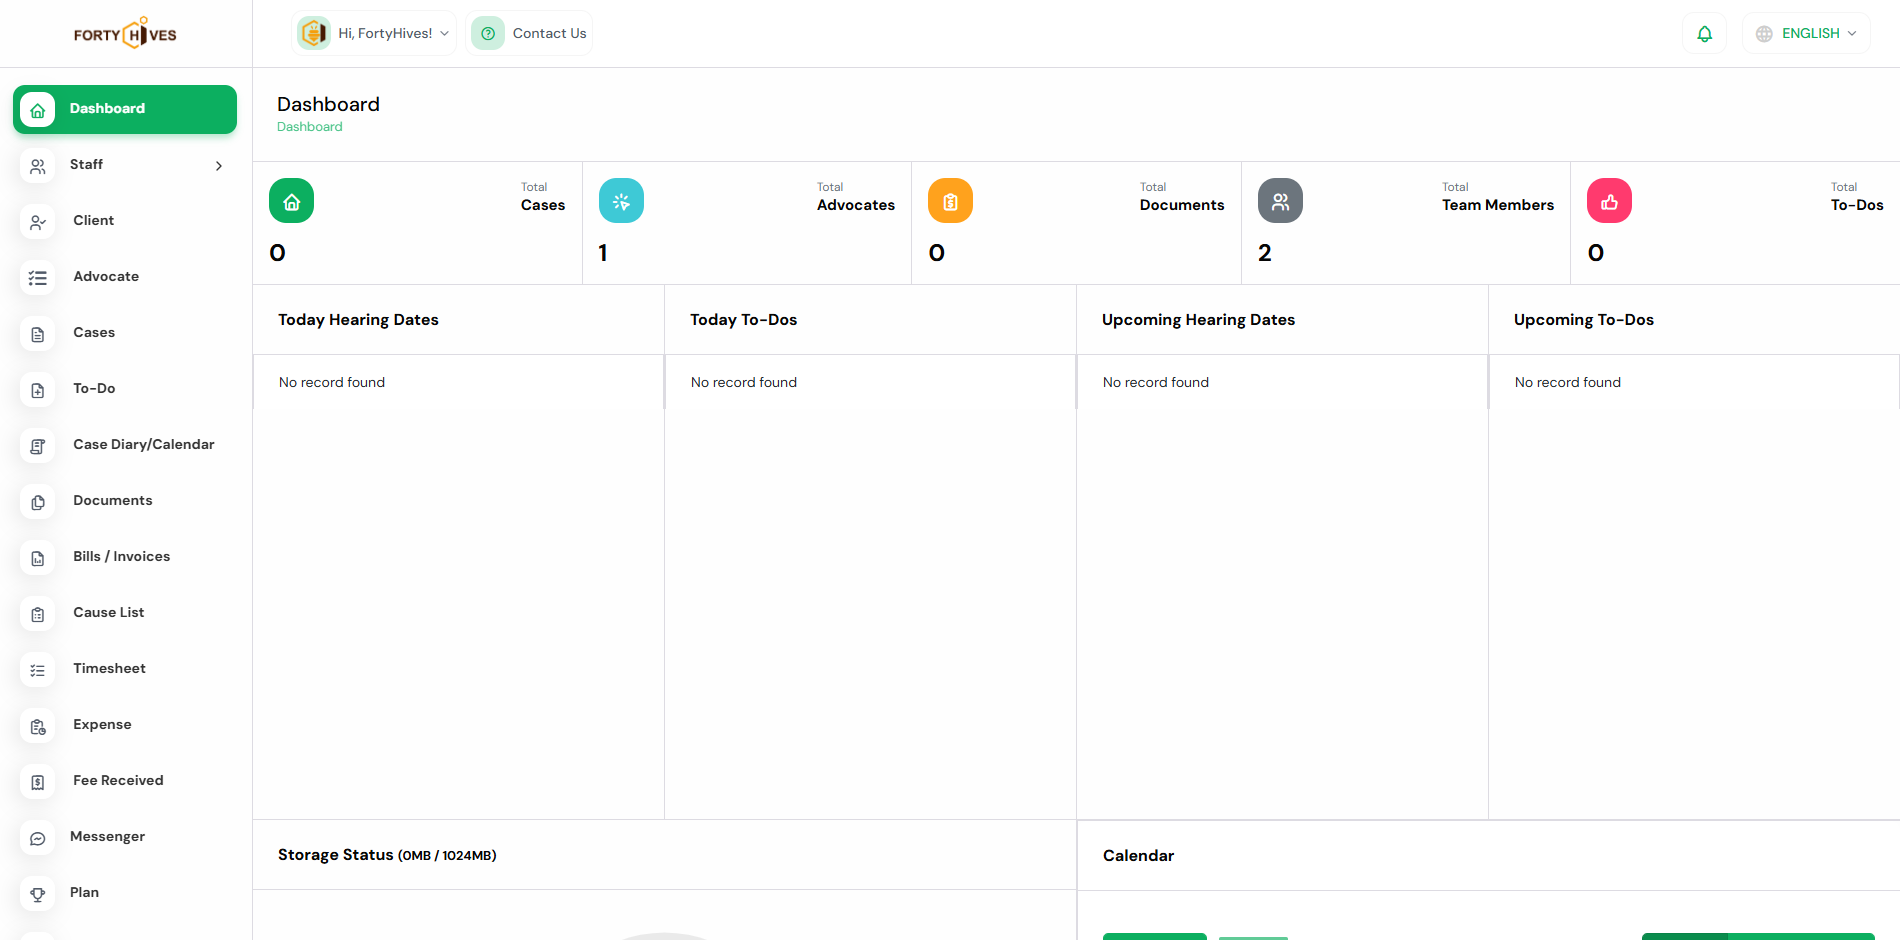
Task: Click the Total Advocates label
Action: click(856, 197)
